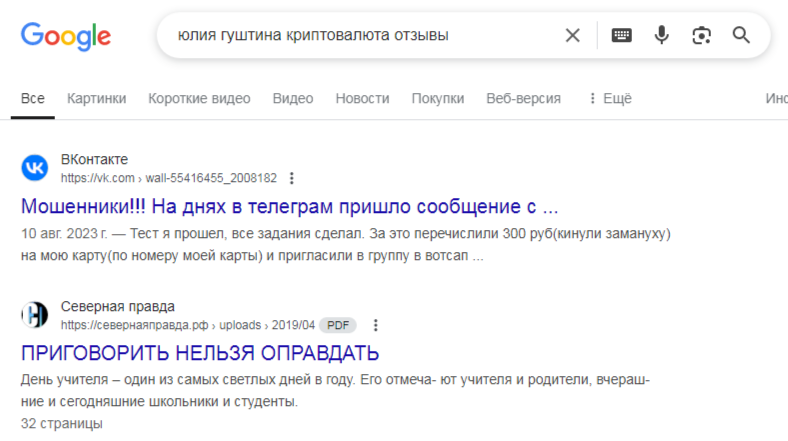This screenshot has width=788, height=441.
Task: Open result titled Мошенники!!! На днях в телеграм
Action: (x=289, y=206)
